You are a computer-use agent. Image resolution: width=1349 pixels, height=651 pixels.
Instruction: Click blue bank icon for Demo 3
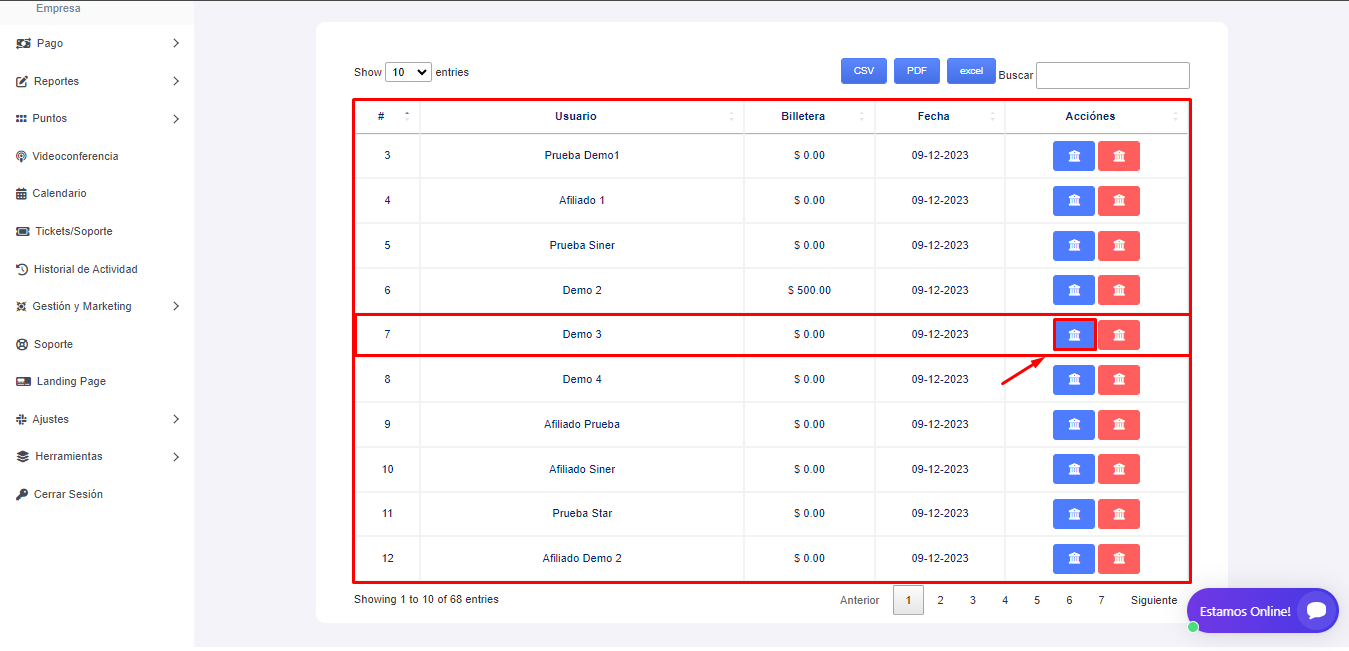1074,335
